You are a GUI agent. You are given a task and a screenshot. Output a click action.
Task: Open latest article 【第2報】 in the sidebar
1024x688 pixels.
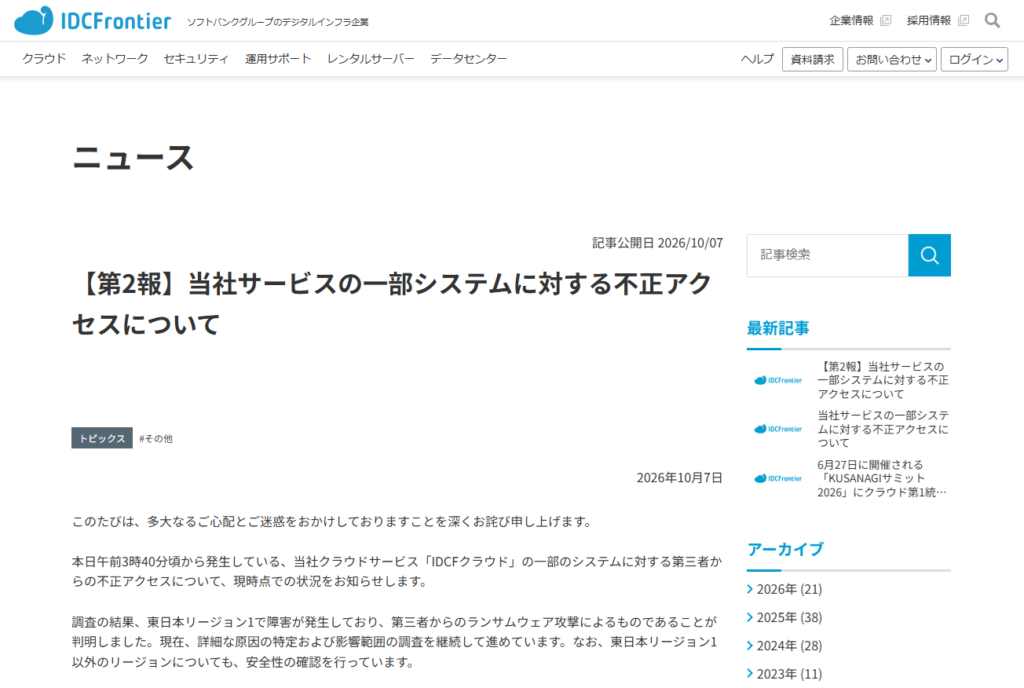coord(883,380)
